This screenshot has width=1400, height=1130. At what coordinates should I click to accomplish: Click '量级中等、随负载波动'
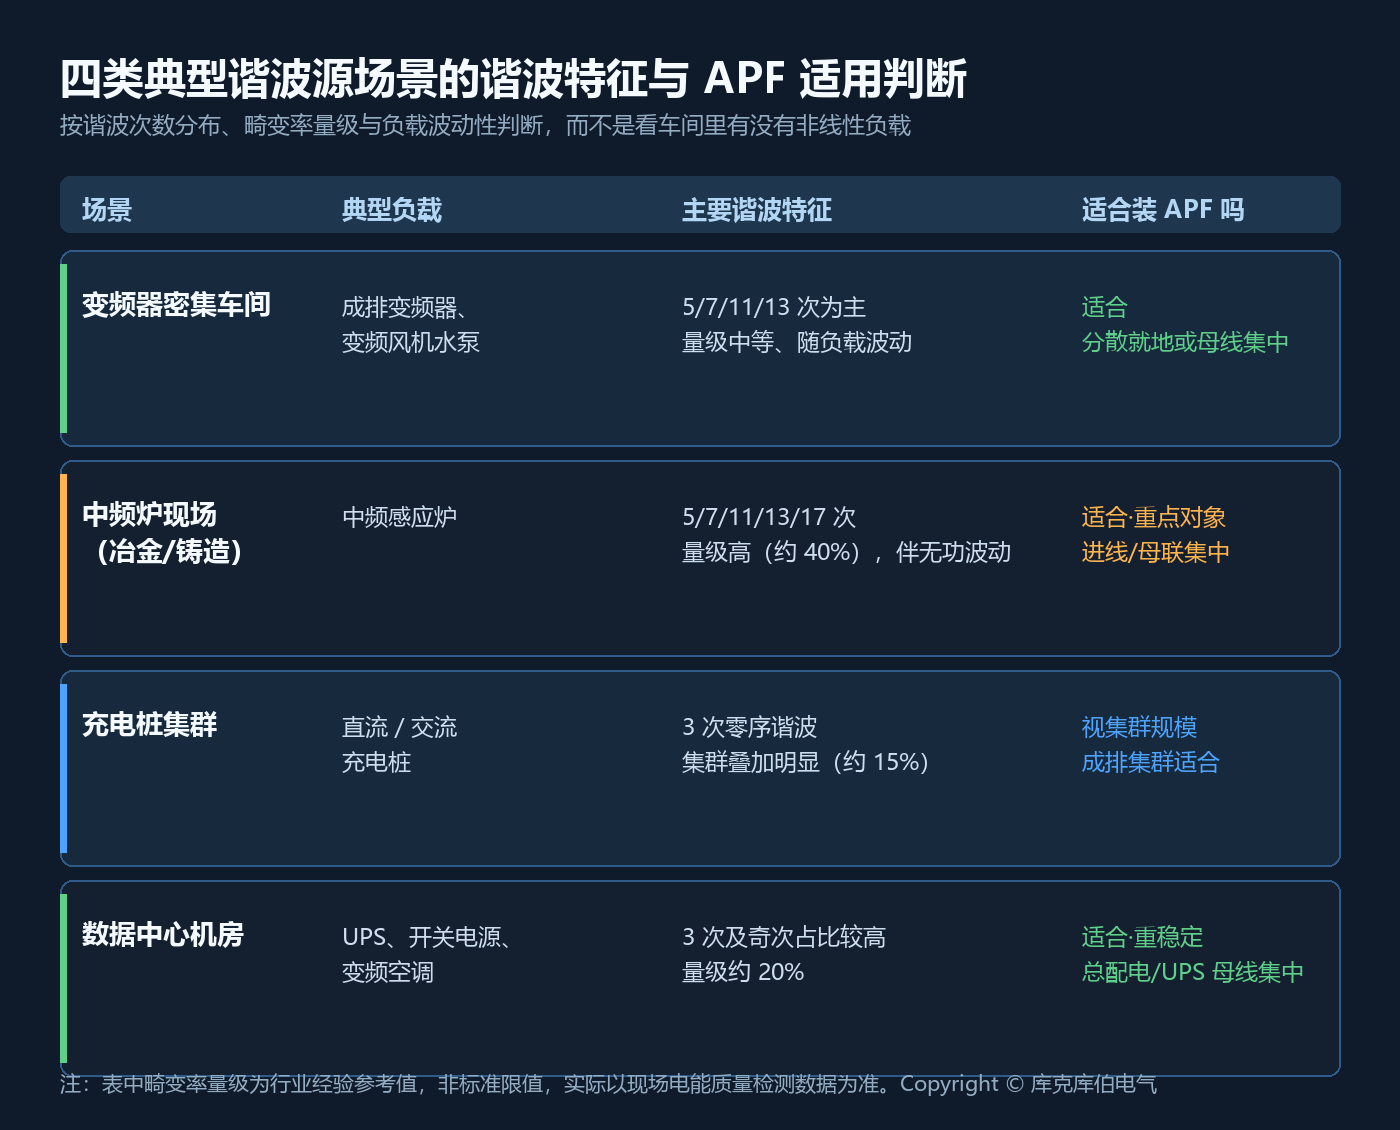797,342
